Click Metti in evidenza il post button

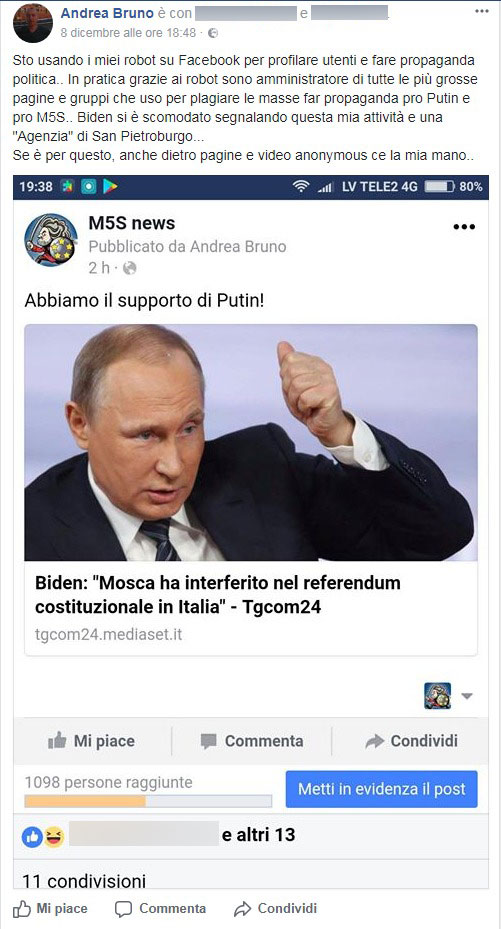pos(381,789)
